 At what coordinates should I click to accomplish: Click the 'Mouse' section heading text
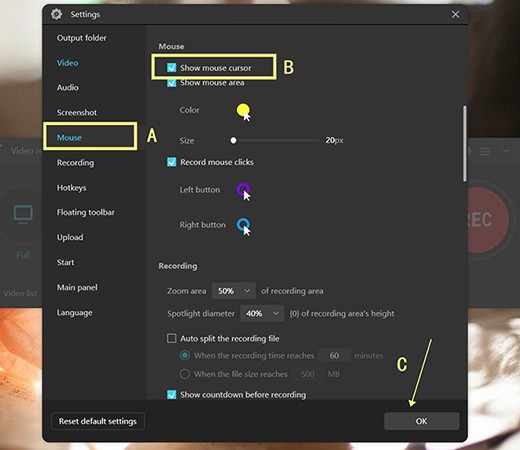point(171,46)
